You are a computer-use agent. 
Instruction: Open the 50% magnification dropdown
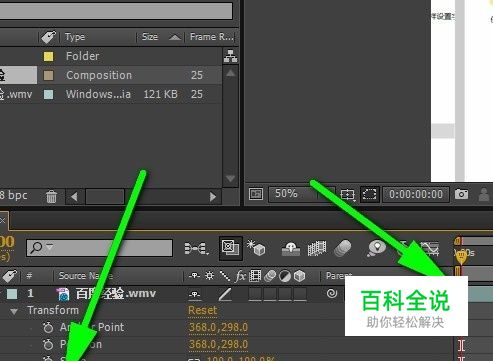302,194
